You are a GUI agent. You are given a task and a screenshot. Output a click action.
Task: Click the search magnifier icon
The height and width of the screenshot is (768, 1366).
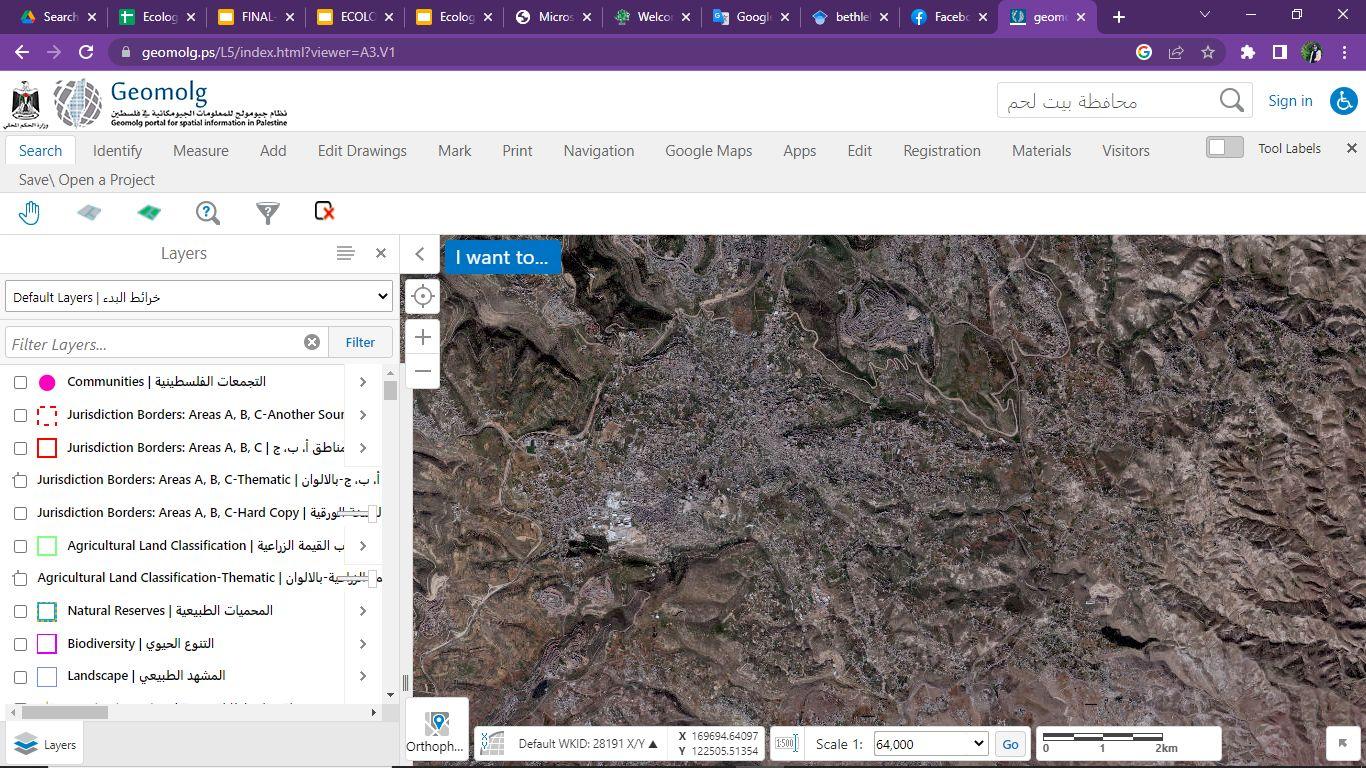tap(1232, 100)
